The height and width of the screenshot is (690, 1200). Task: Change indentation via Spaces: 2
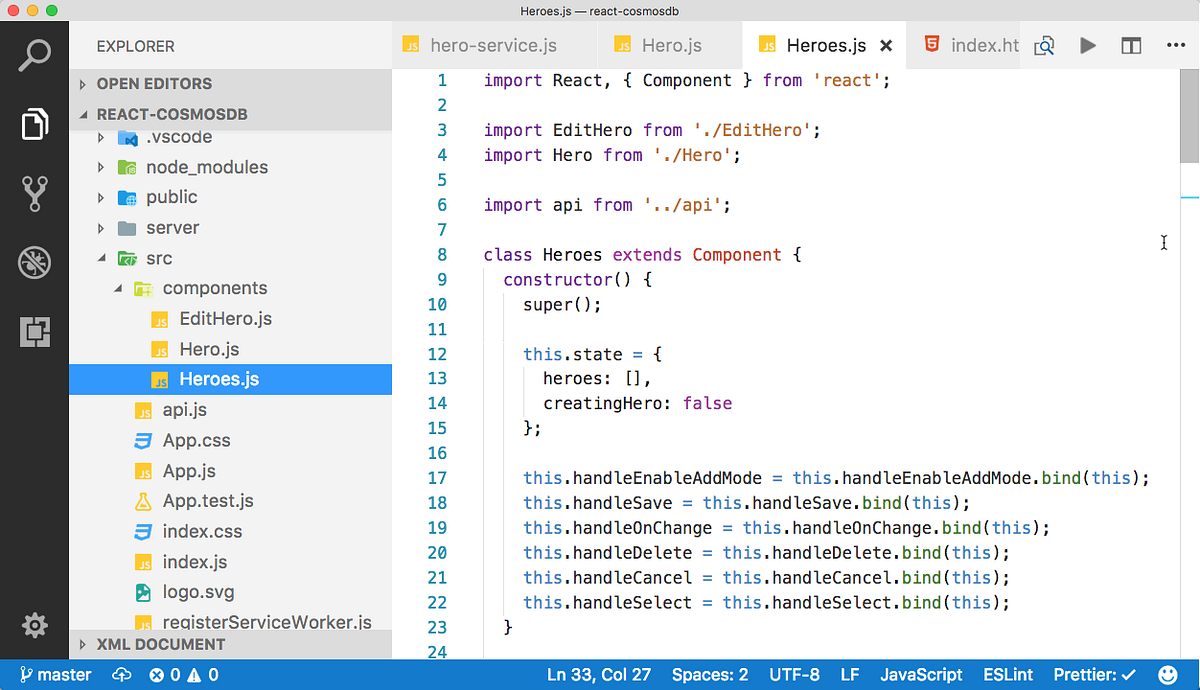point(710,675)
